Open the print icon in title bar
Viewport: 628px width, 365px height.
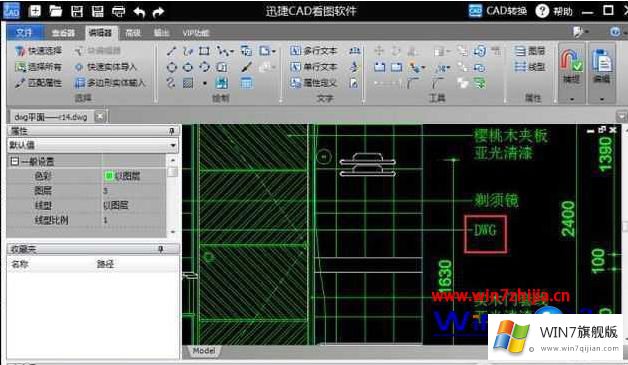(119, 11)
